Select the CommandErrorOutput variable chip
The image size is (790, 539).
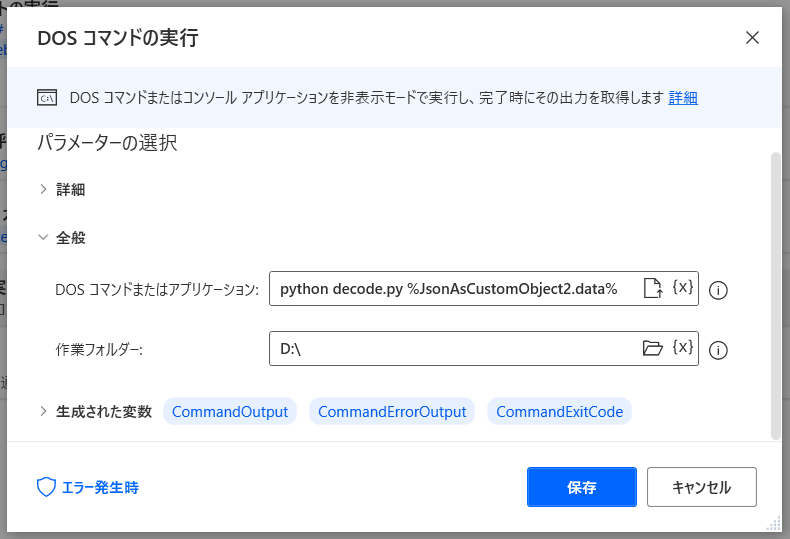(392, 412)
